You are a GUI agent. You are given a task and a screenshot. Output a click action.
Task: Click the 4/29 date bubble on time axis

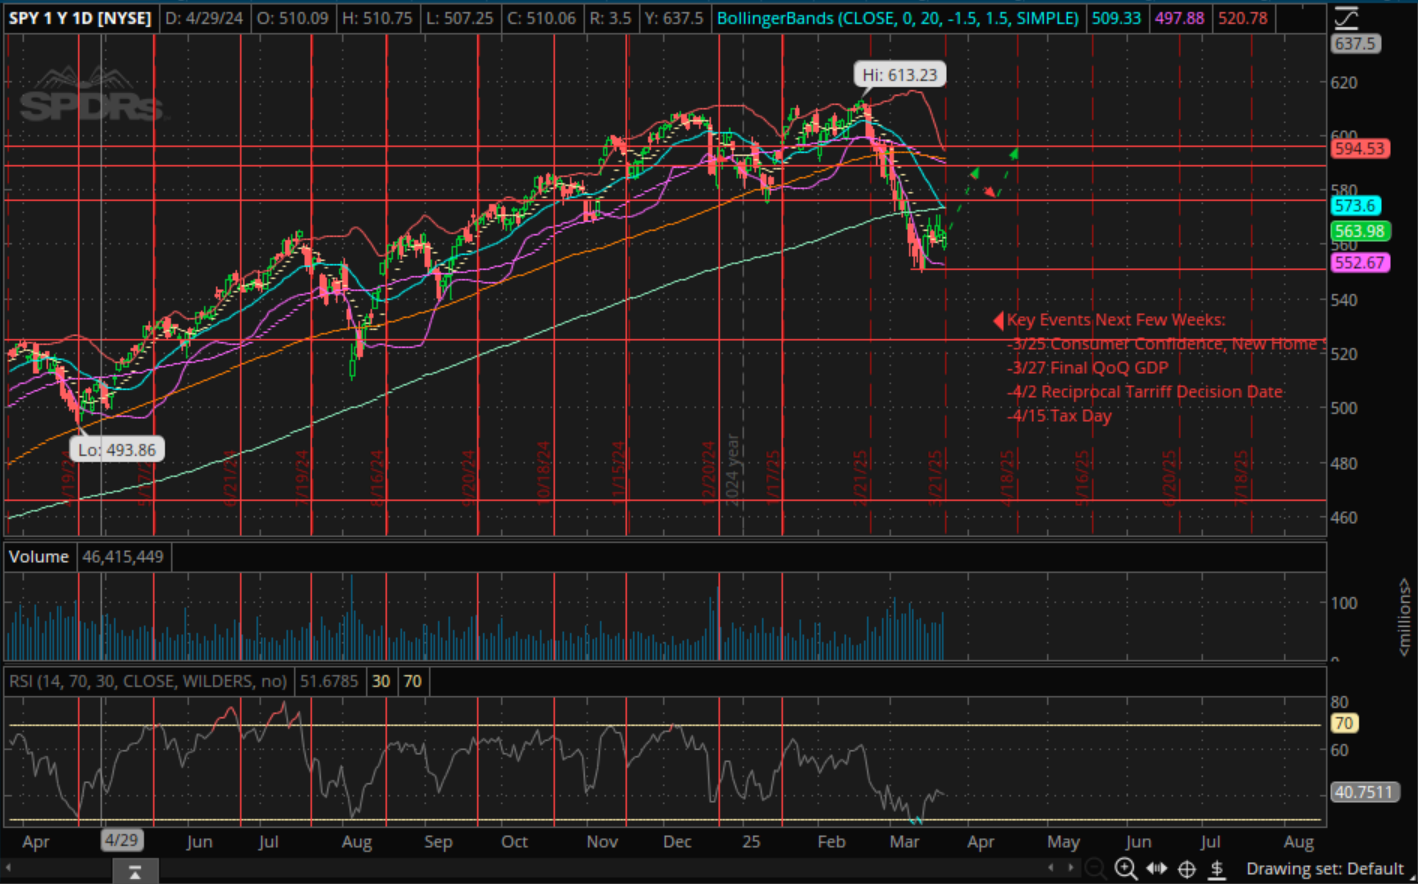point(122,841)
